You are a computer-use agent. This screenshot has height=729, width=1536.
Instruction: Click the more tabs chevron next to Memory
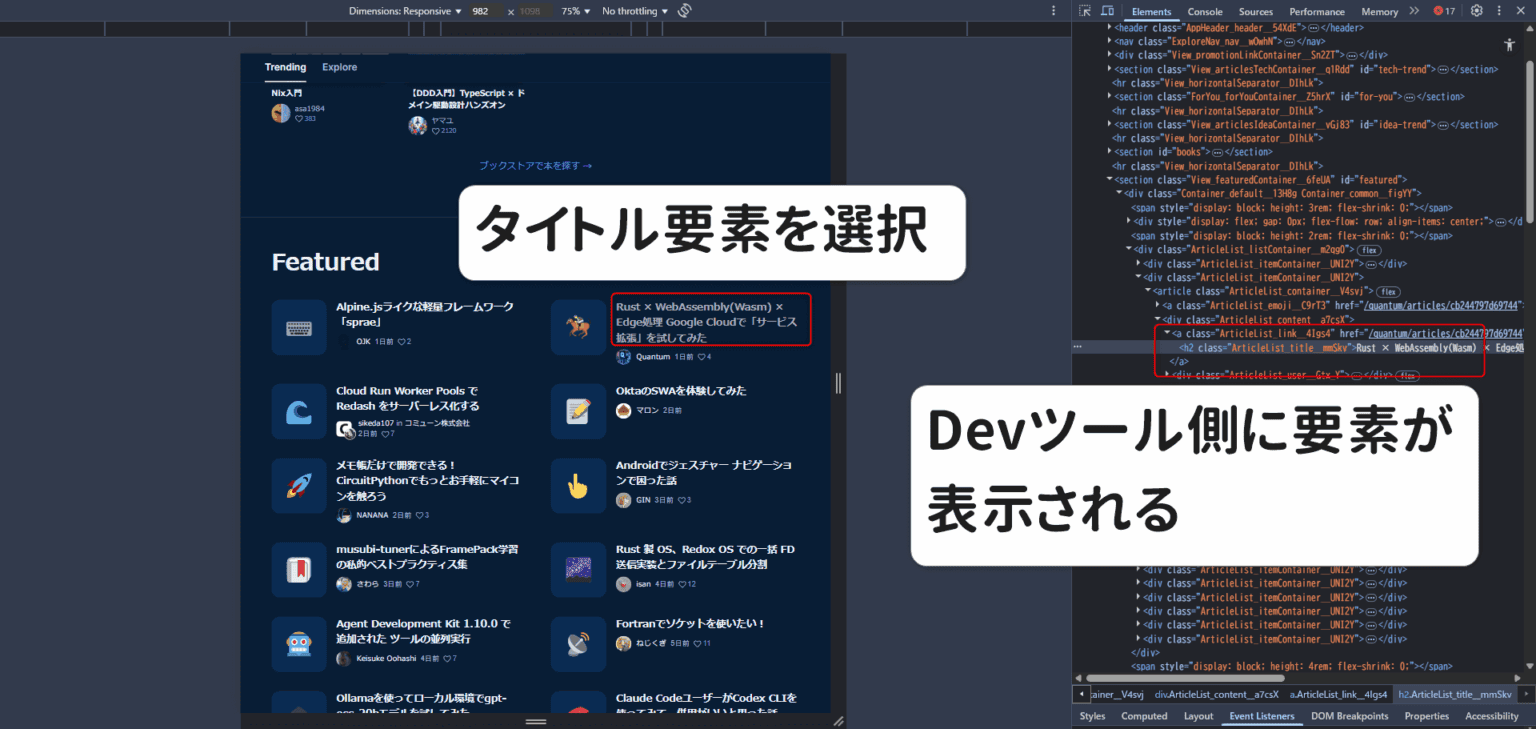pos(1414,11)
